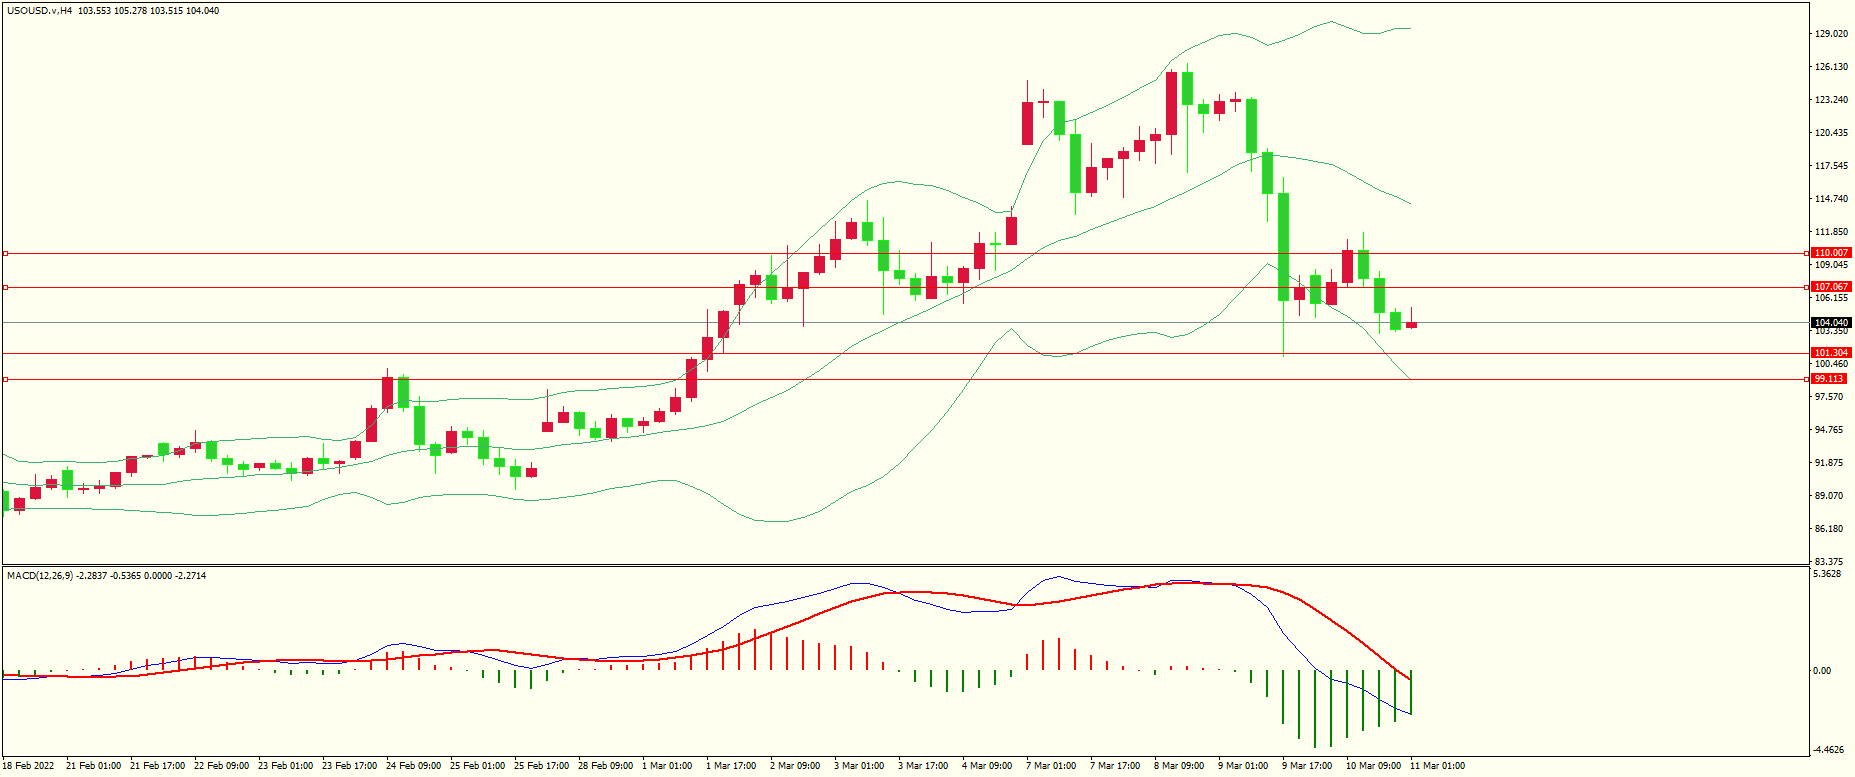Click the 11 Mar 01:00 time axis label
Viewport: 1855px width, 777px height.
tap(1437, 766)
